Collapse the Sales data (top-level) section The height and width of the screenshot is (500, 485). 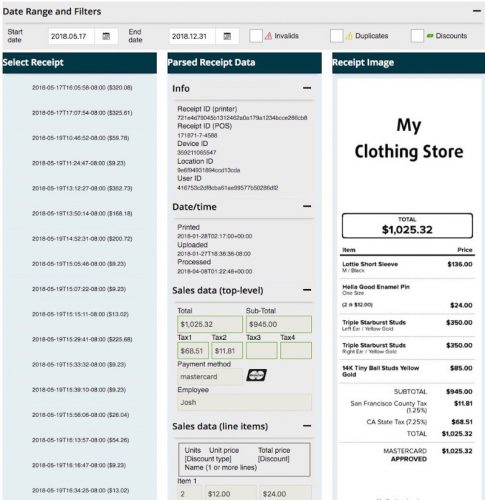307,290
